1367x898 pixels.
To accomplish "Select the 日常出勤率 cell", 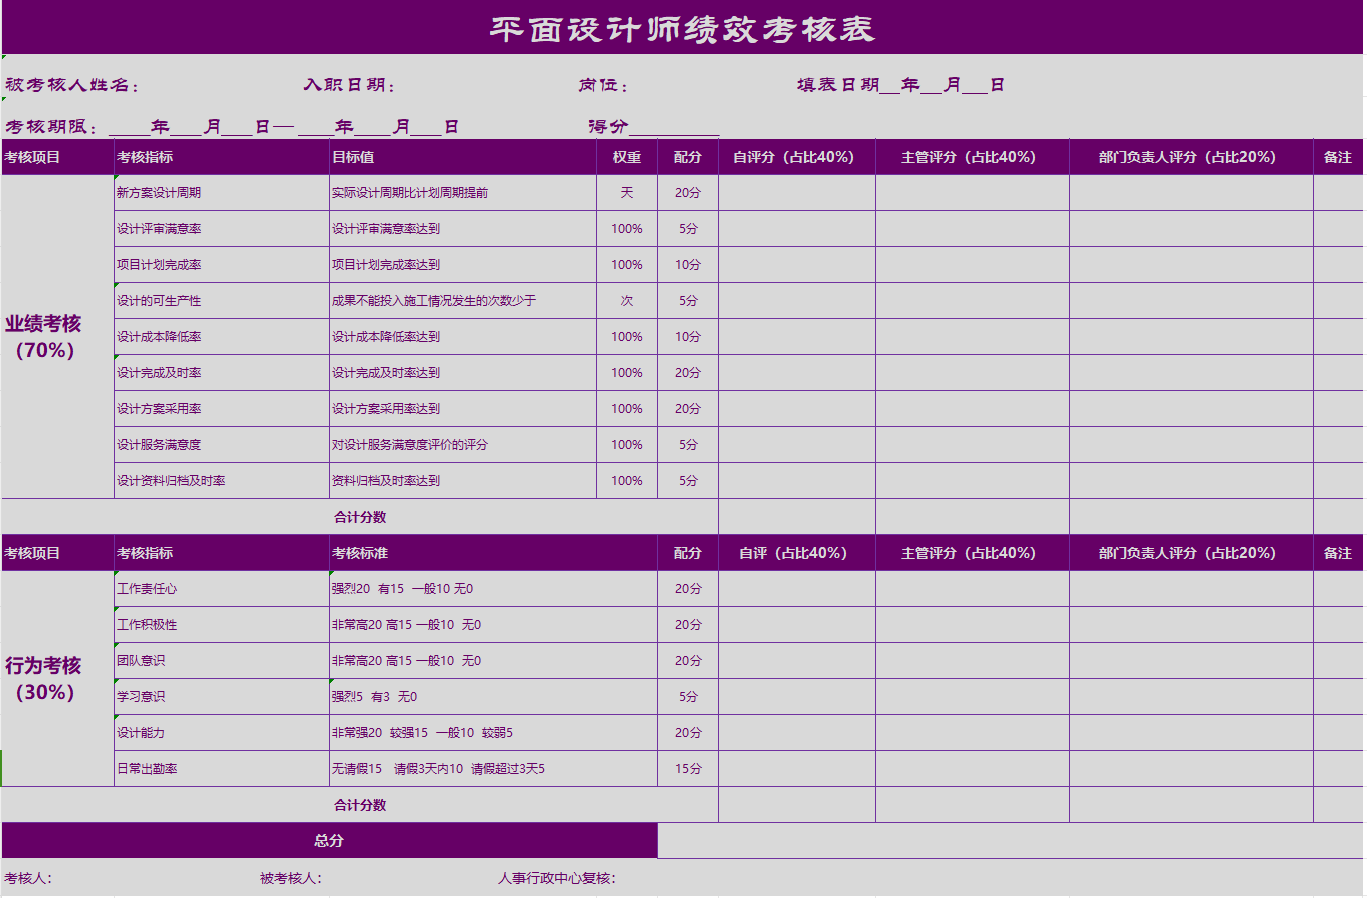I will (x=222, y=769).
